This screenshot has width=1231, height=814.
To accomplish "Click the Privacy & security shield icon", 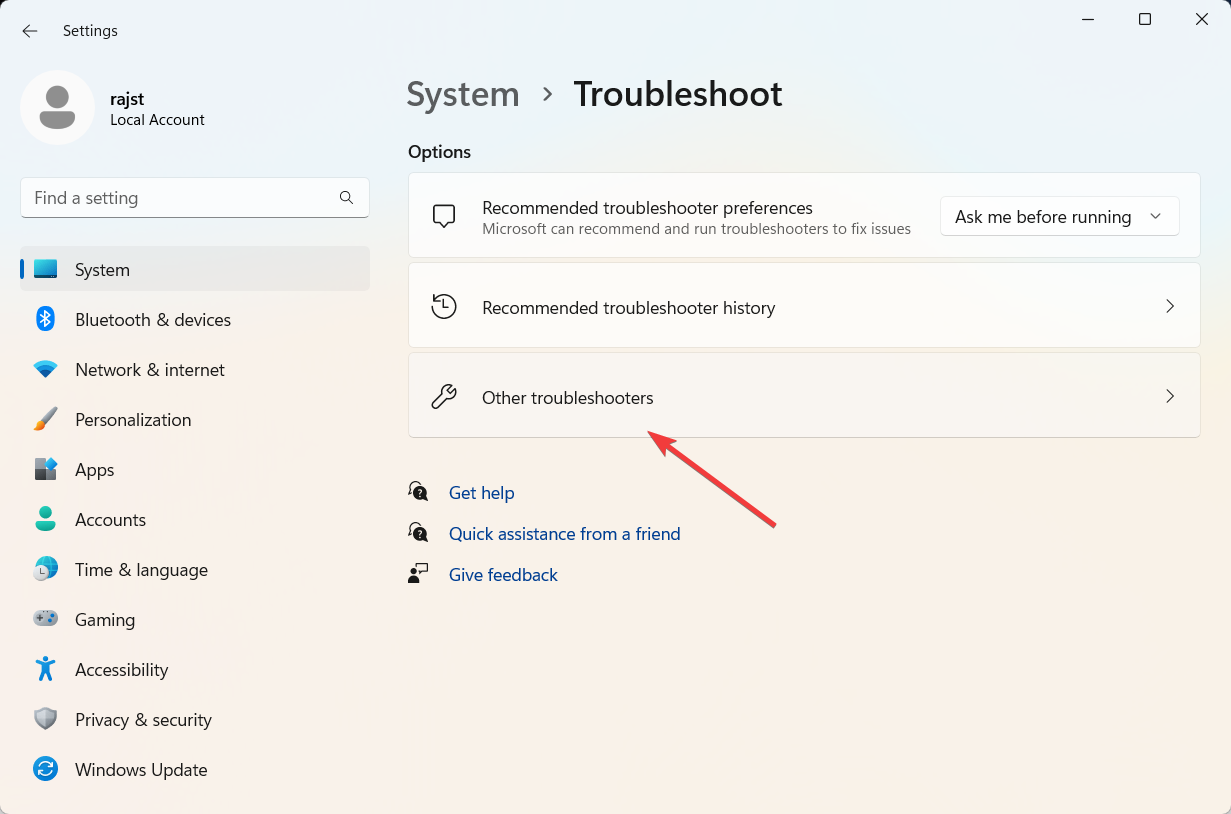I will coord(46,719).
